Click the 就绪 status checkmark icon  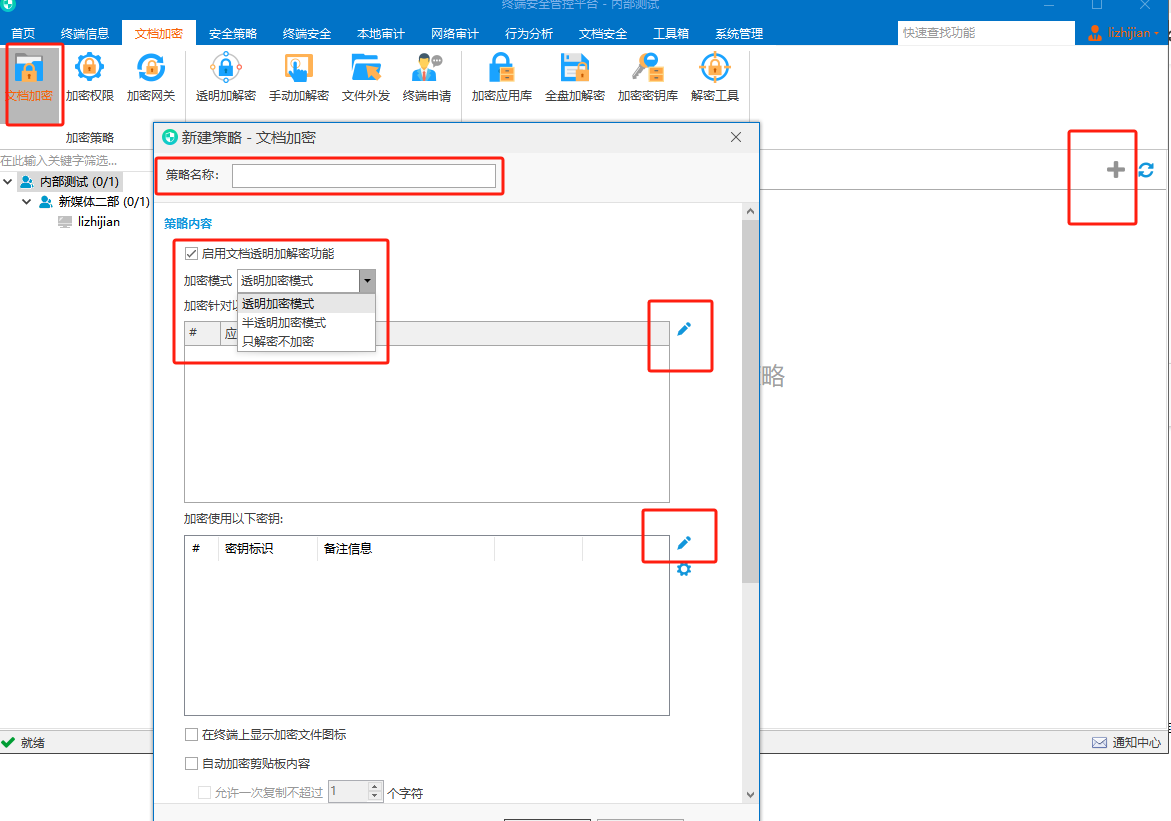point(8,743)
